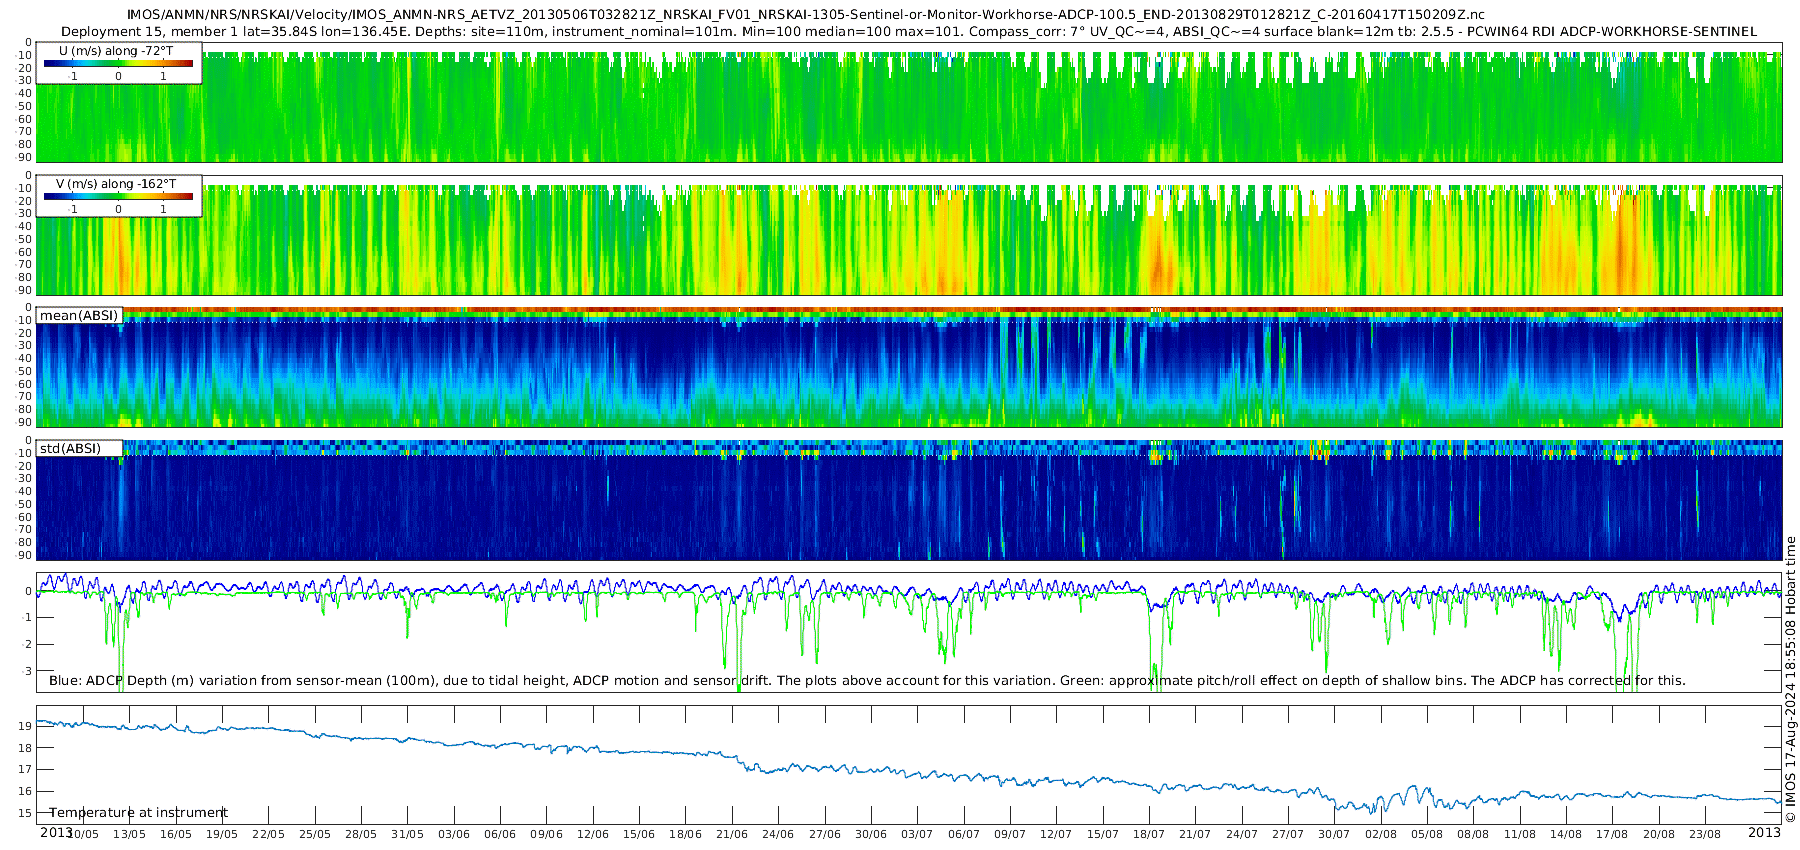Click the 'V (m/s) along -162°T' legend title
This screenshot has width=1800, height=850.
(x=116, y=184)
